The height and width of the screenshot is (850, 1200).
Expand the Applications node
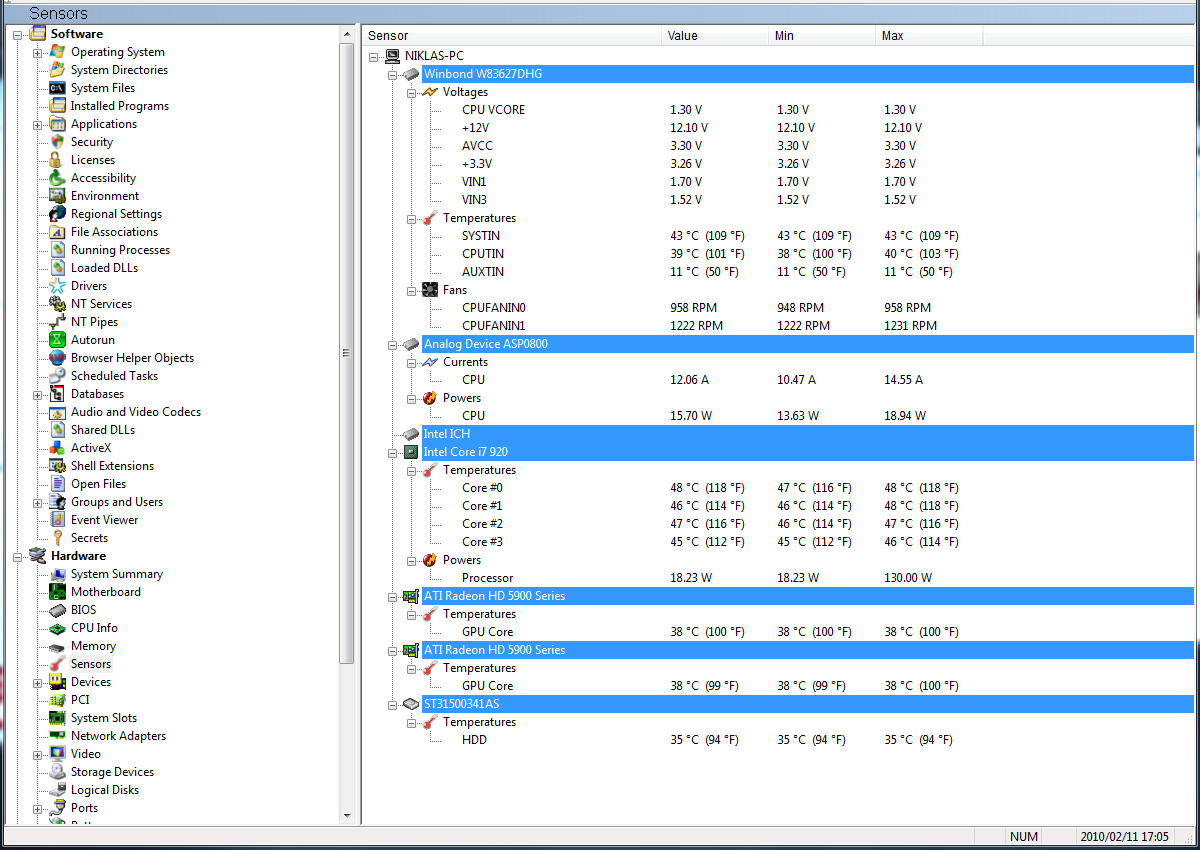[x=38, y=124]
